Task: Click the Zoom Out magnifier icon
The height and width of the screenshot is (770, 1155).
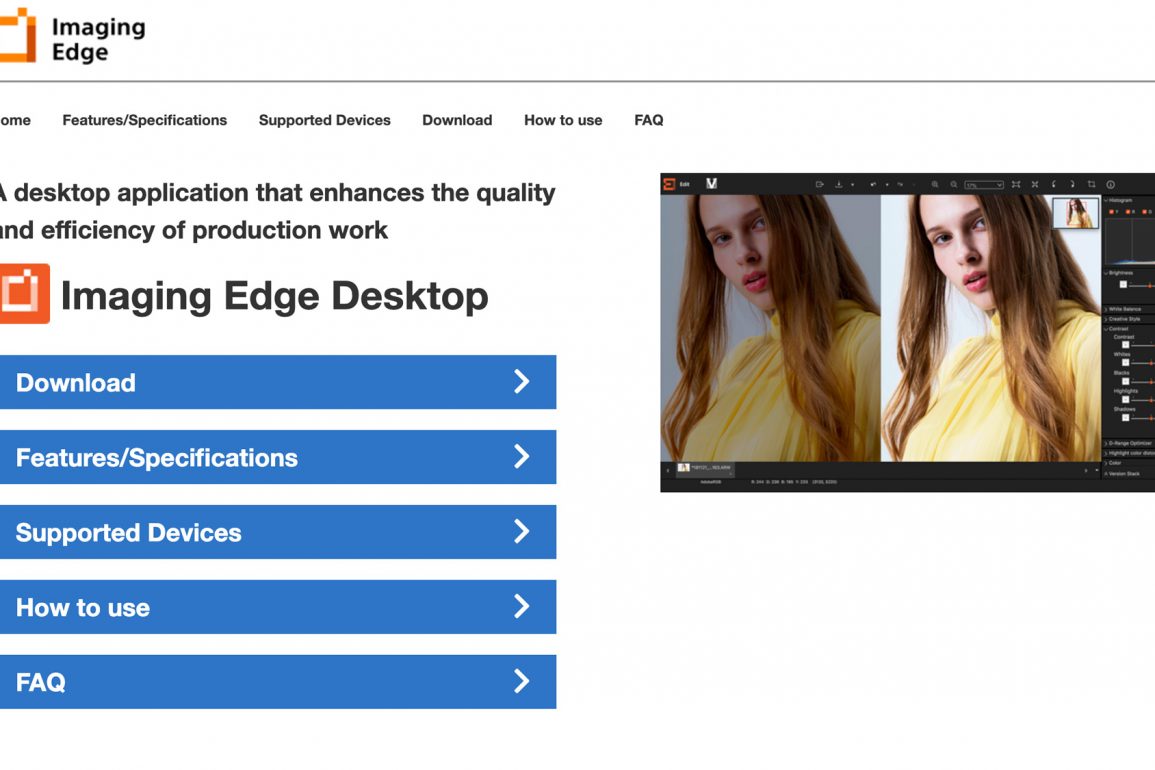Action: point(955,184)
